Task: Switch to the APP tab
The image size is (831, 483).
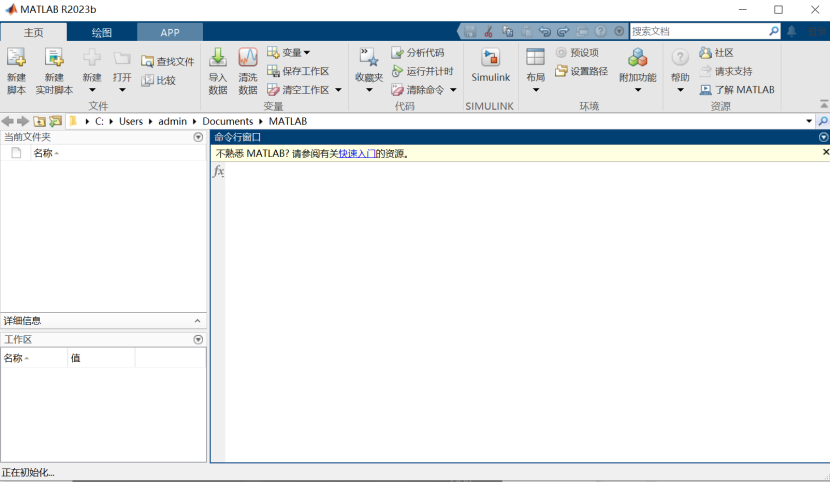Action: point(170,32)
